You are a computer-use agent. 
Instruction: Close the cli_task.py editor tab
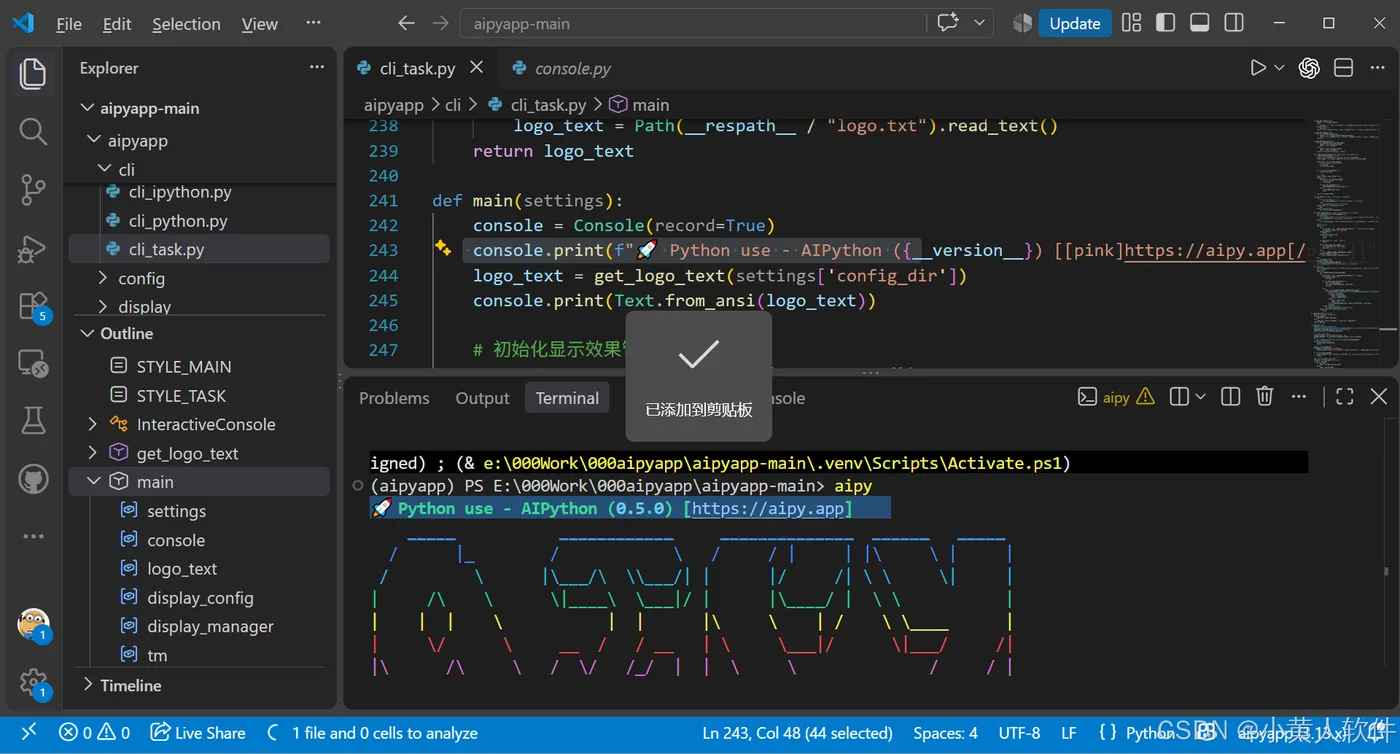coord(477,67)
